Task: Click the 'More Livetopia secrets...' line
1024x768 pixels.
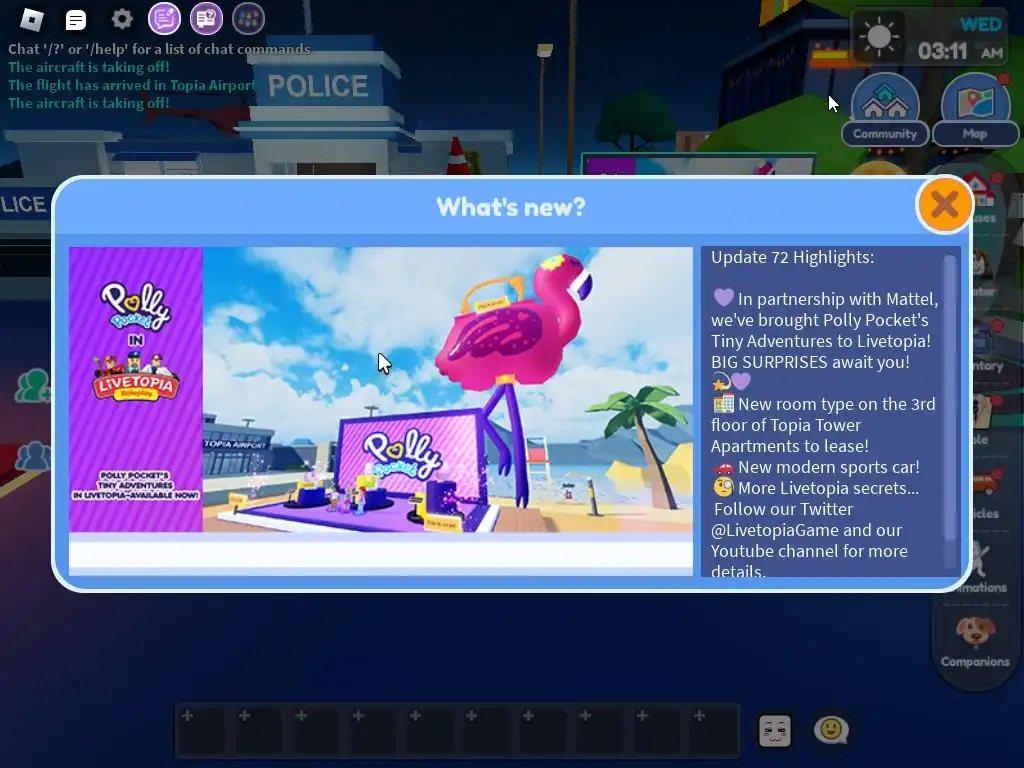Action: click(x=828, y=488)
